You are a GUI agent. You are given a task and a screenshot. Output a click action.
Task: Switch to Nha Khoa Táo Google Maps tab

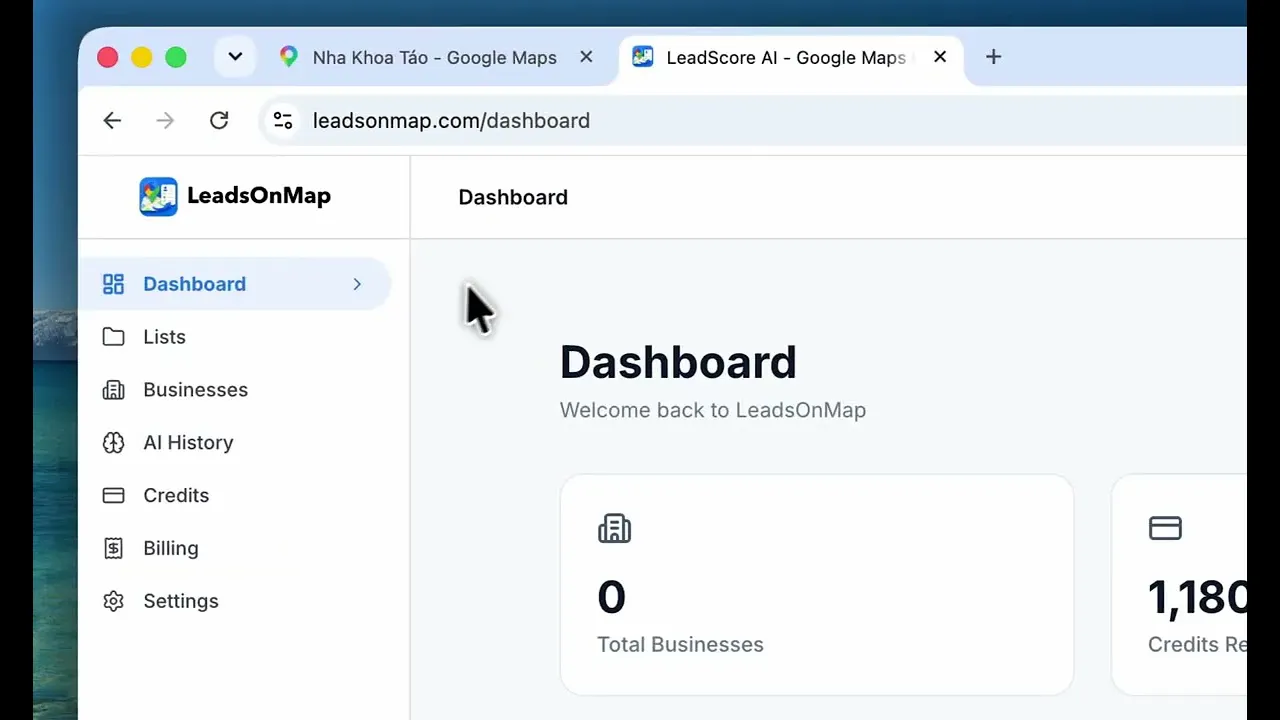click(435, 58)
